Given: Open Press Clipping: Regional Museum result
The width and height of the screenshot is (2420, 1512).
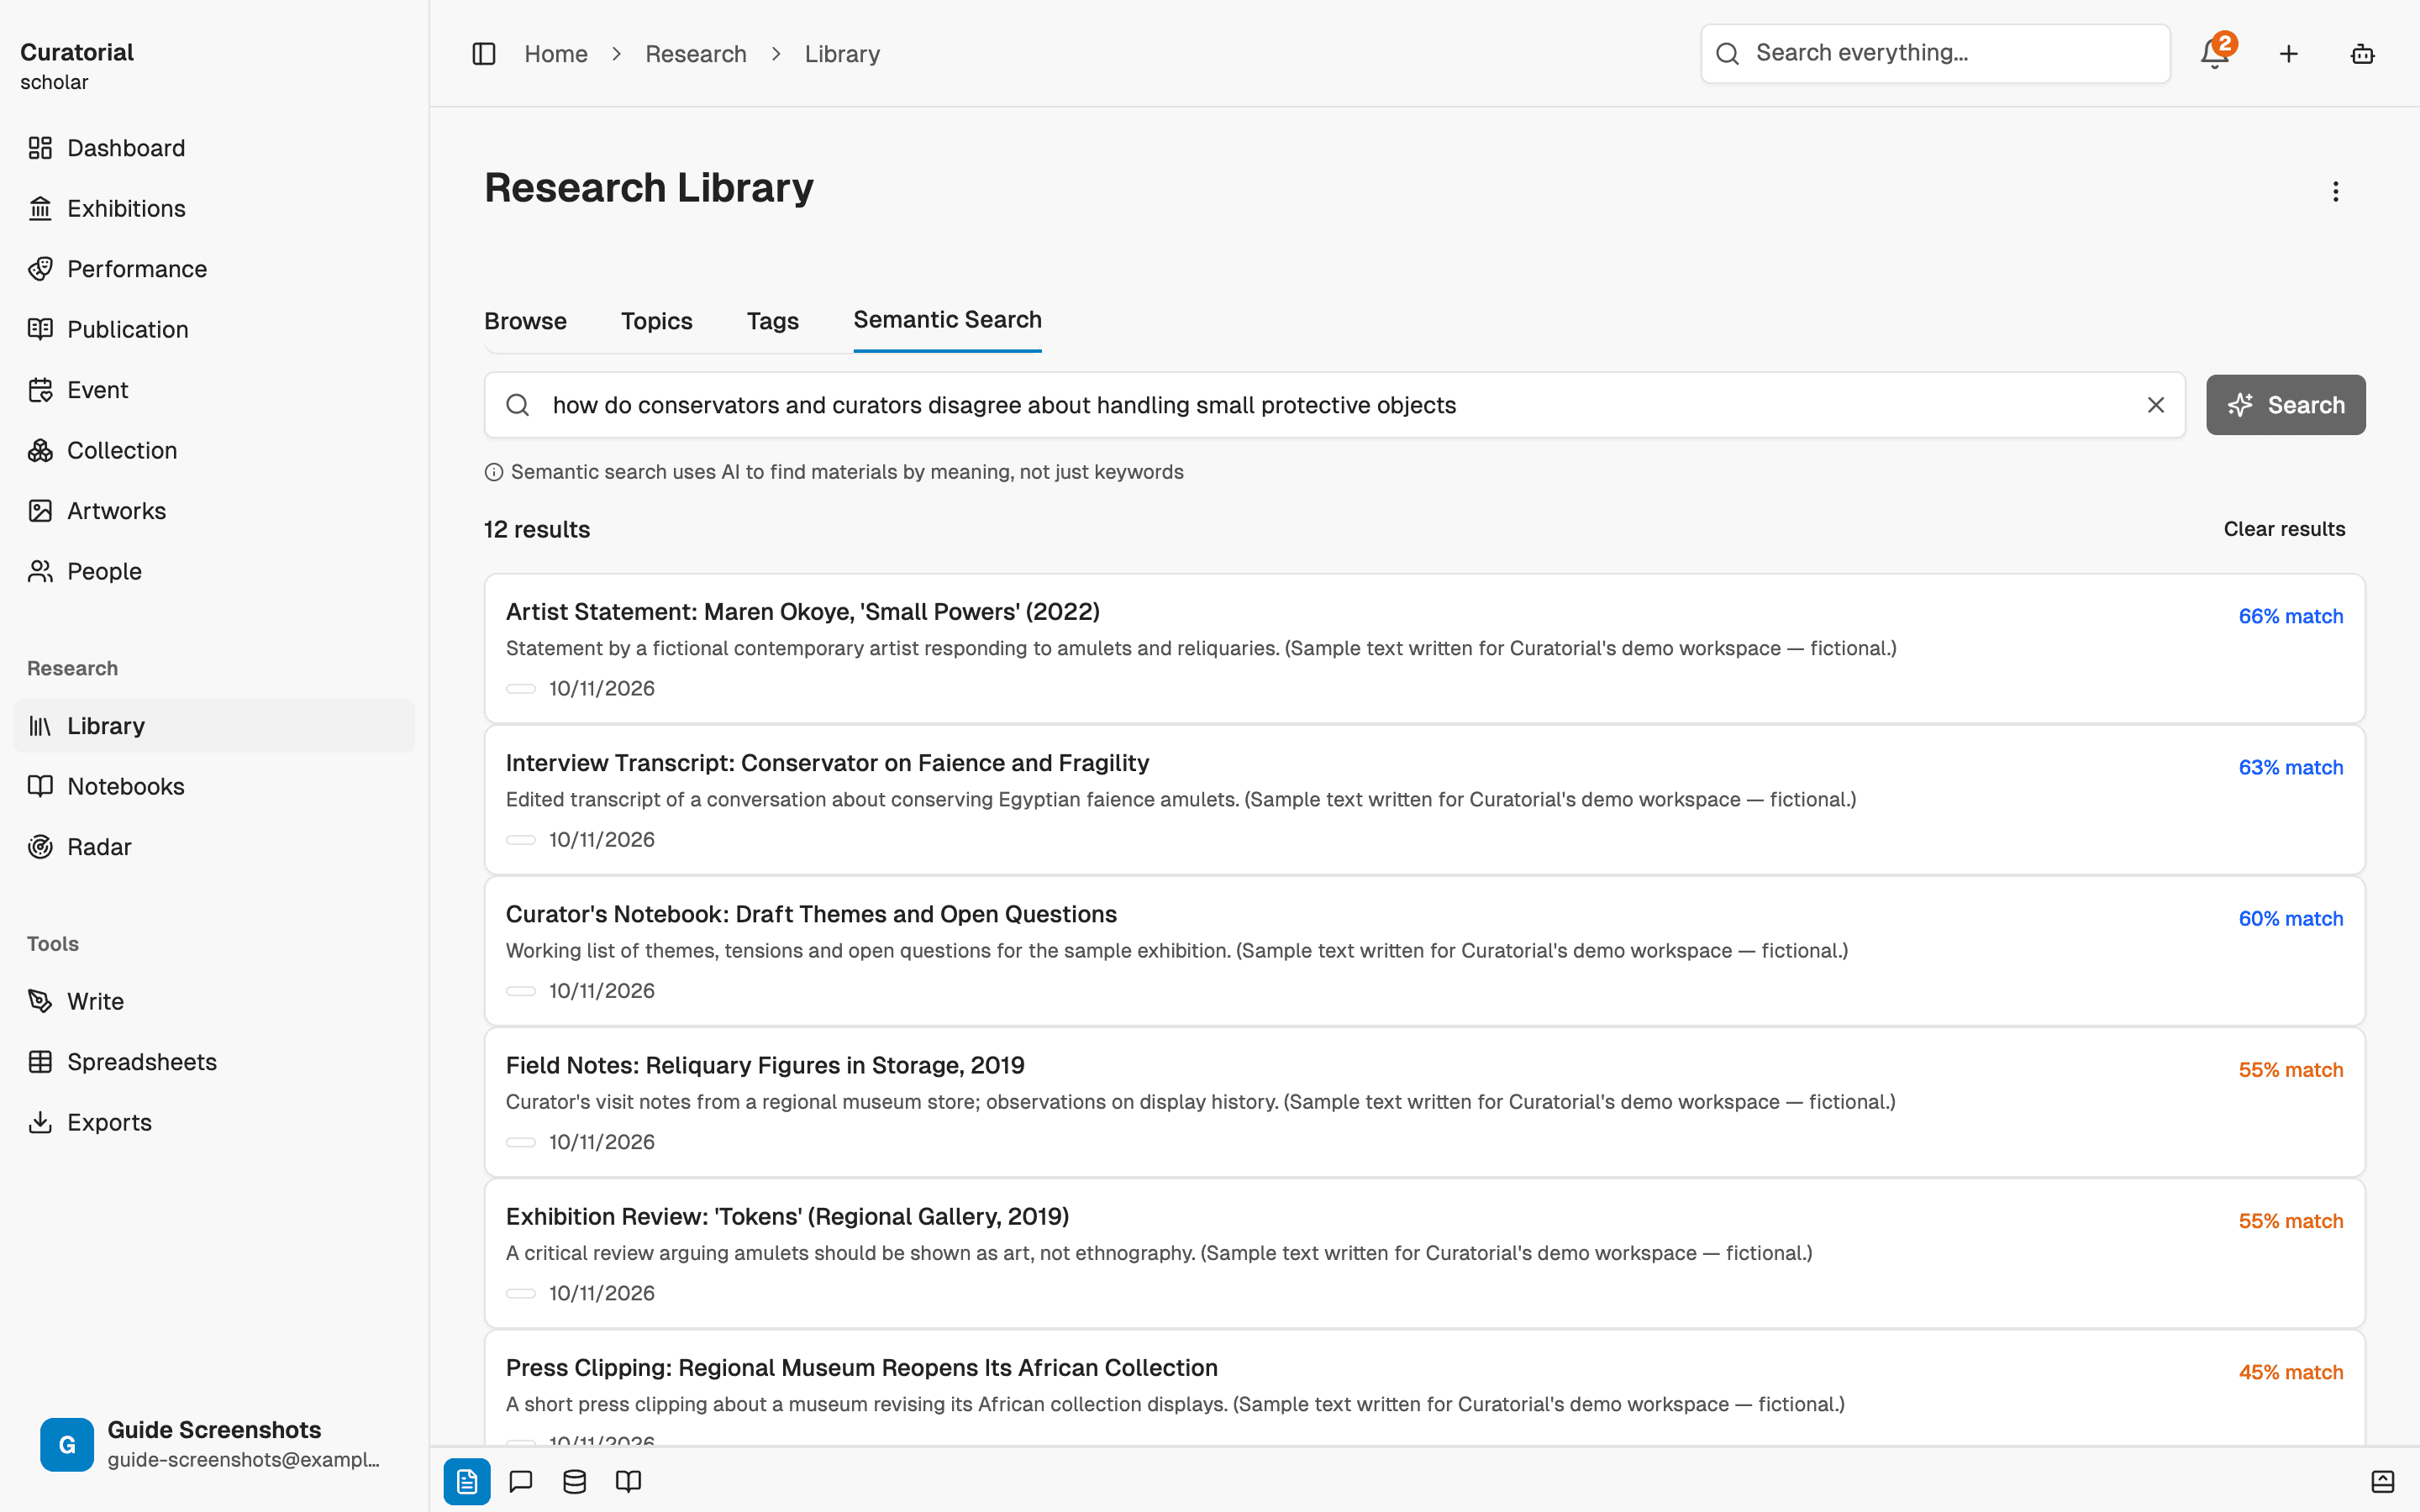Looking at the screenshot, I should [x=1425, y=1388].
